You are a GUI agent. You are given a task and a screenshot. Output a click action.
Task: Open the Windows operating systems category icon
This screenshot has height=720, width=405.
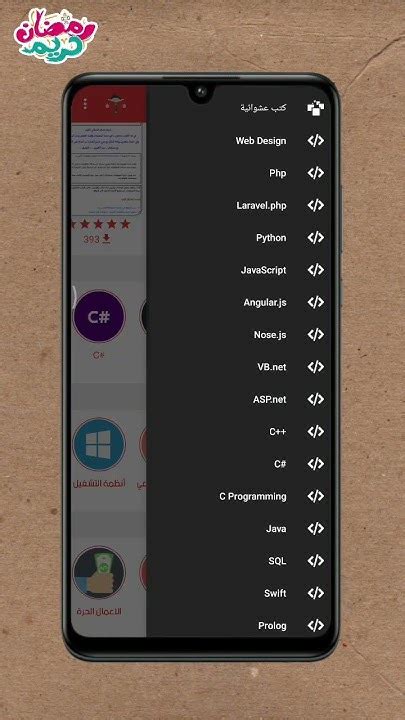click(99, 444)
